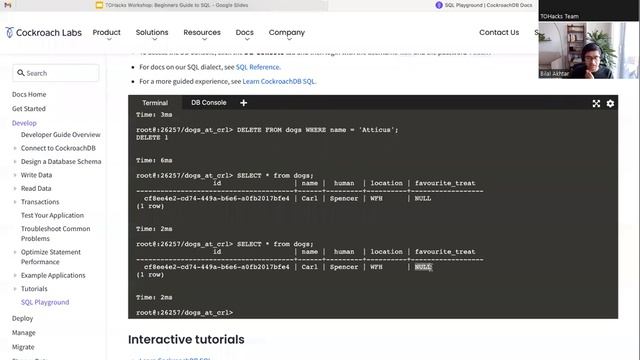
Task: Toggle terminal fullscreen expand icon
Action: (x=596, y=104)
